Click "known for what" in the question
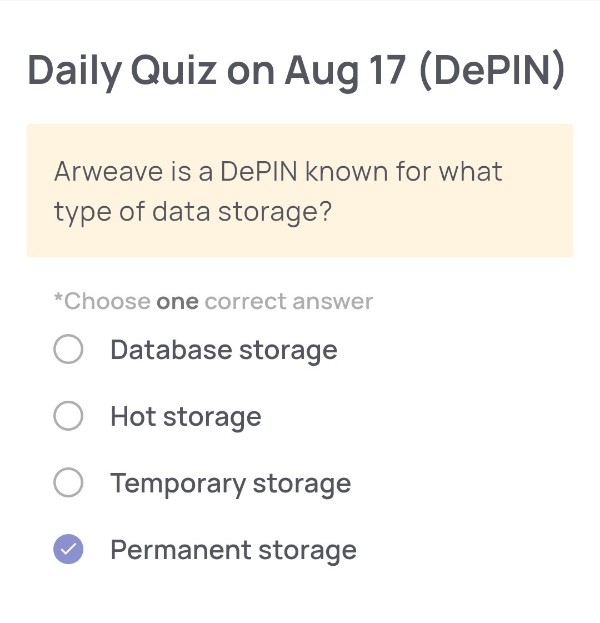Image resolution: width=600 pixels, height=623 pixels. [x=404, y=172]
